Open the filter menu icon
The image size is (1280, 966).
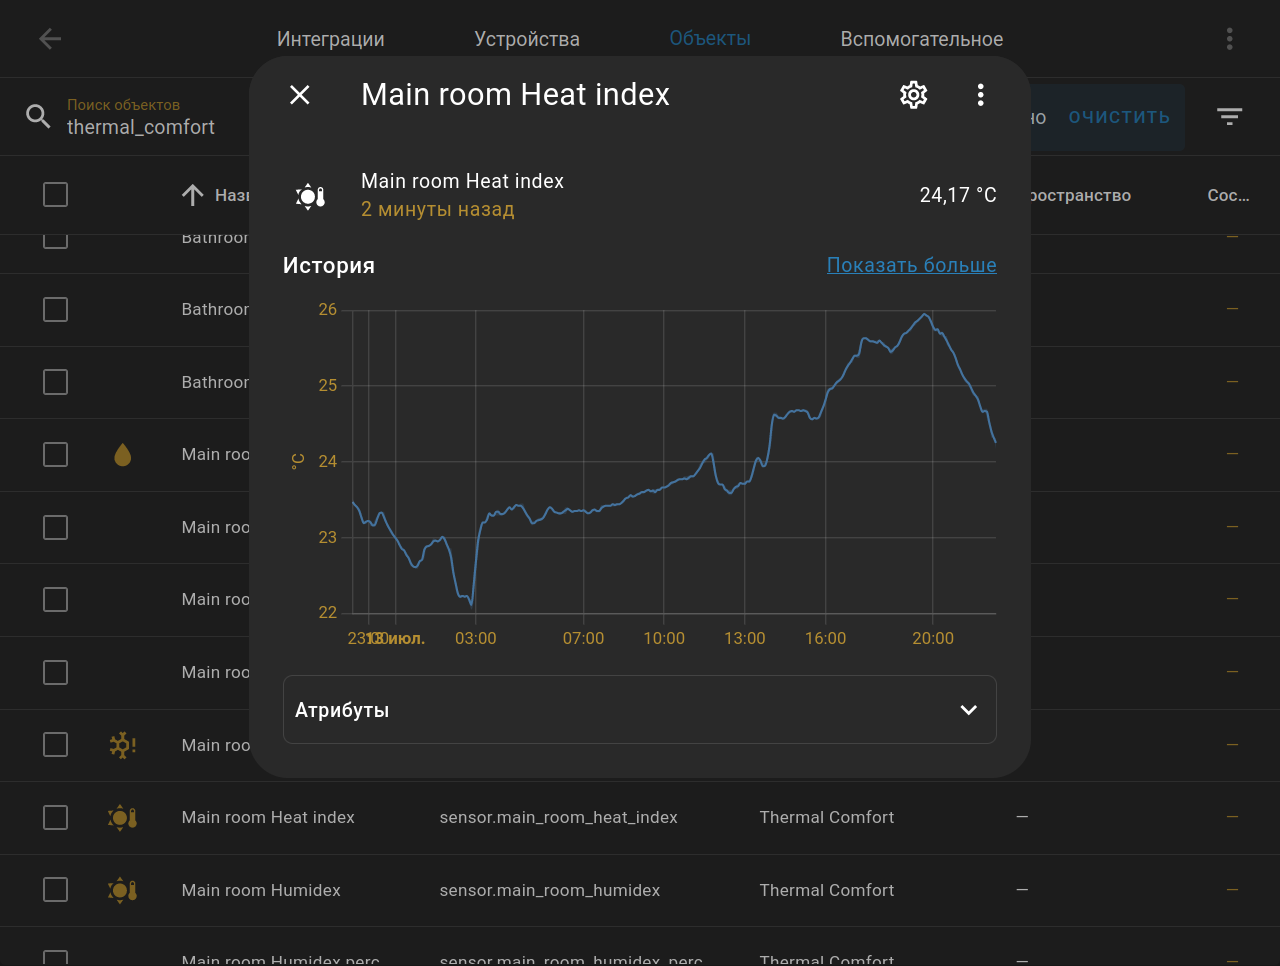(1229, 117)
